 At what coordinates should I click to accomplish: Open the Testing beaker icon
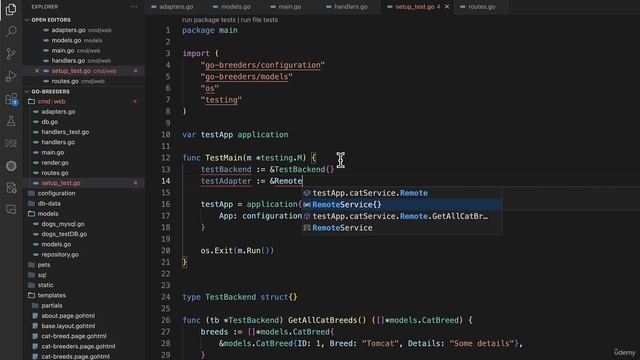[x=11, y=121]
